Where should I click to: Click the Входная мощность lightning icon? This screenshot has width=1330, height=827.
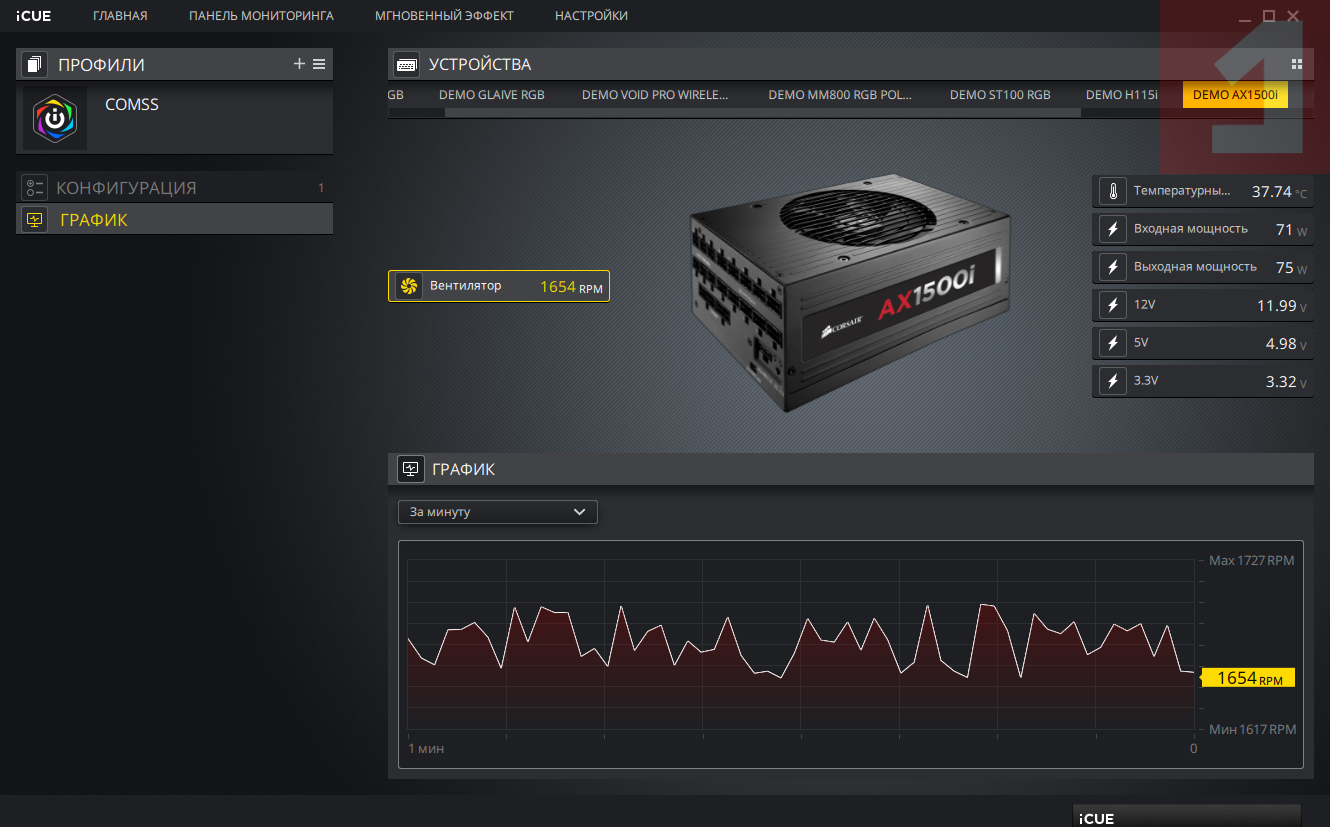tap(1111, 229)
